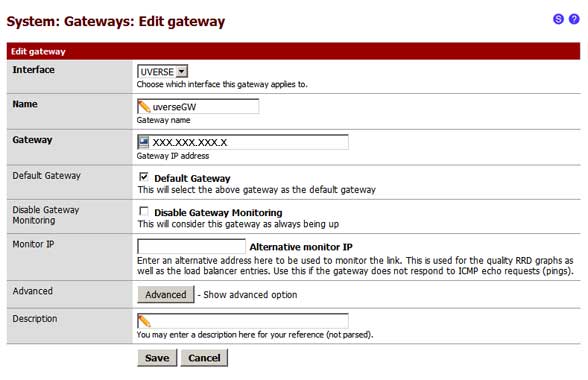Click the Edit gateway red header bar

pyautogui.click(x=293, y=51)
